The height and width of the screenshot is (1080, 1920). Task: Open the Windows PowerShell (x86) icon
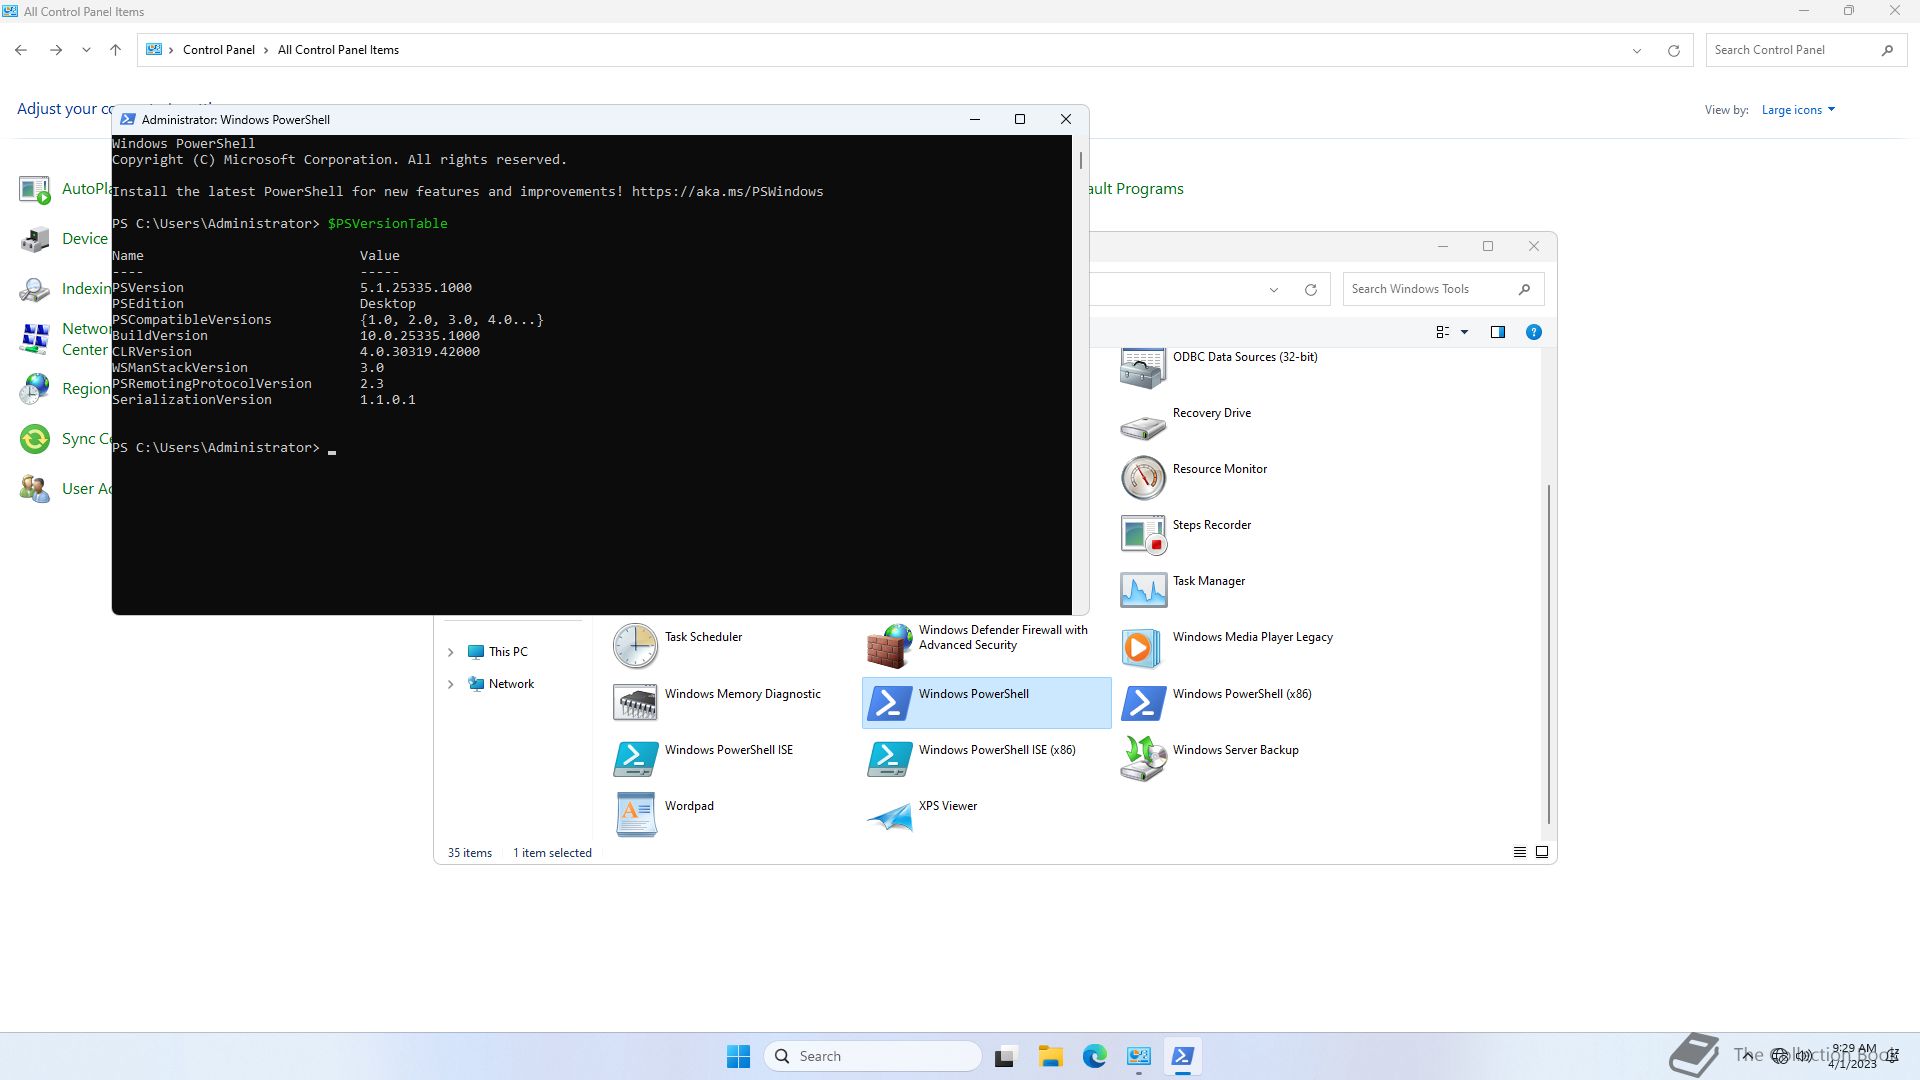(1143, 703)
